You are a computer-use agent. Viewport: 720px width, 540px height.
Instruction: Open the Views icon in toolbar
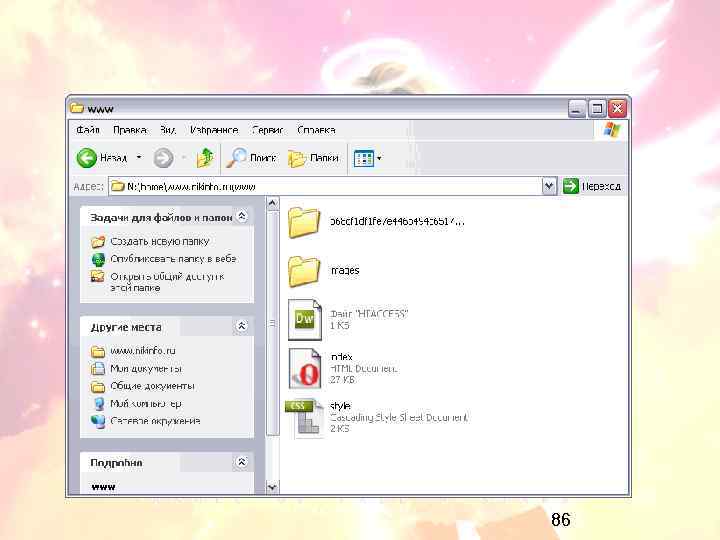[x=364, y=158]
